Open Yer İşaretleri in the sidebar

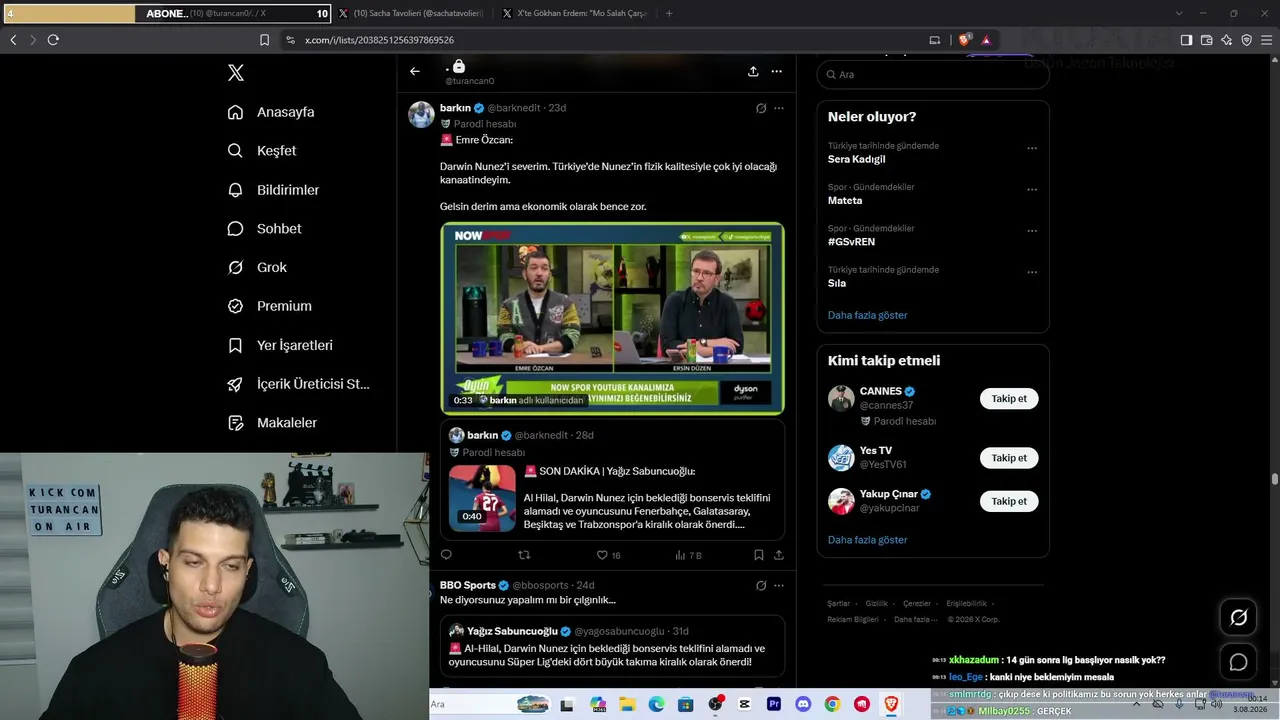pos(280,345)
